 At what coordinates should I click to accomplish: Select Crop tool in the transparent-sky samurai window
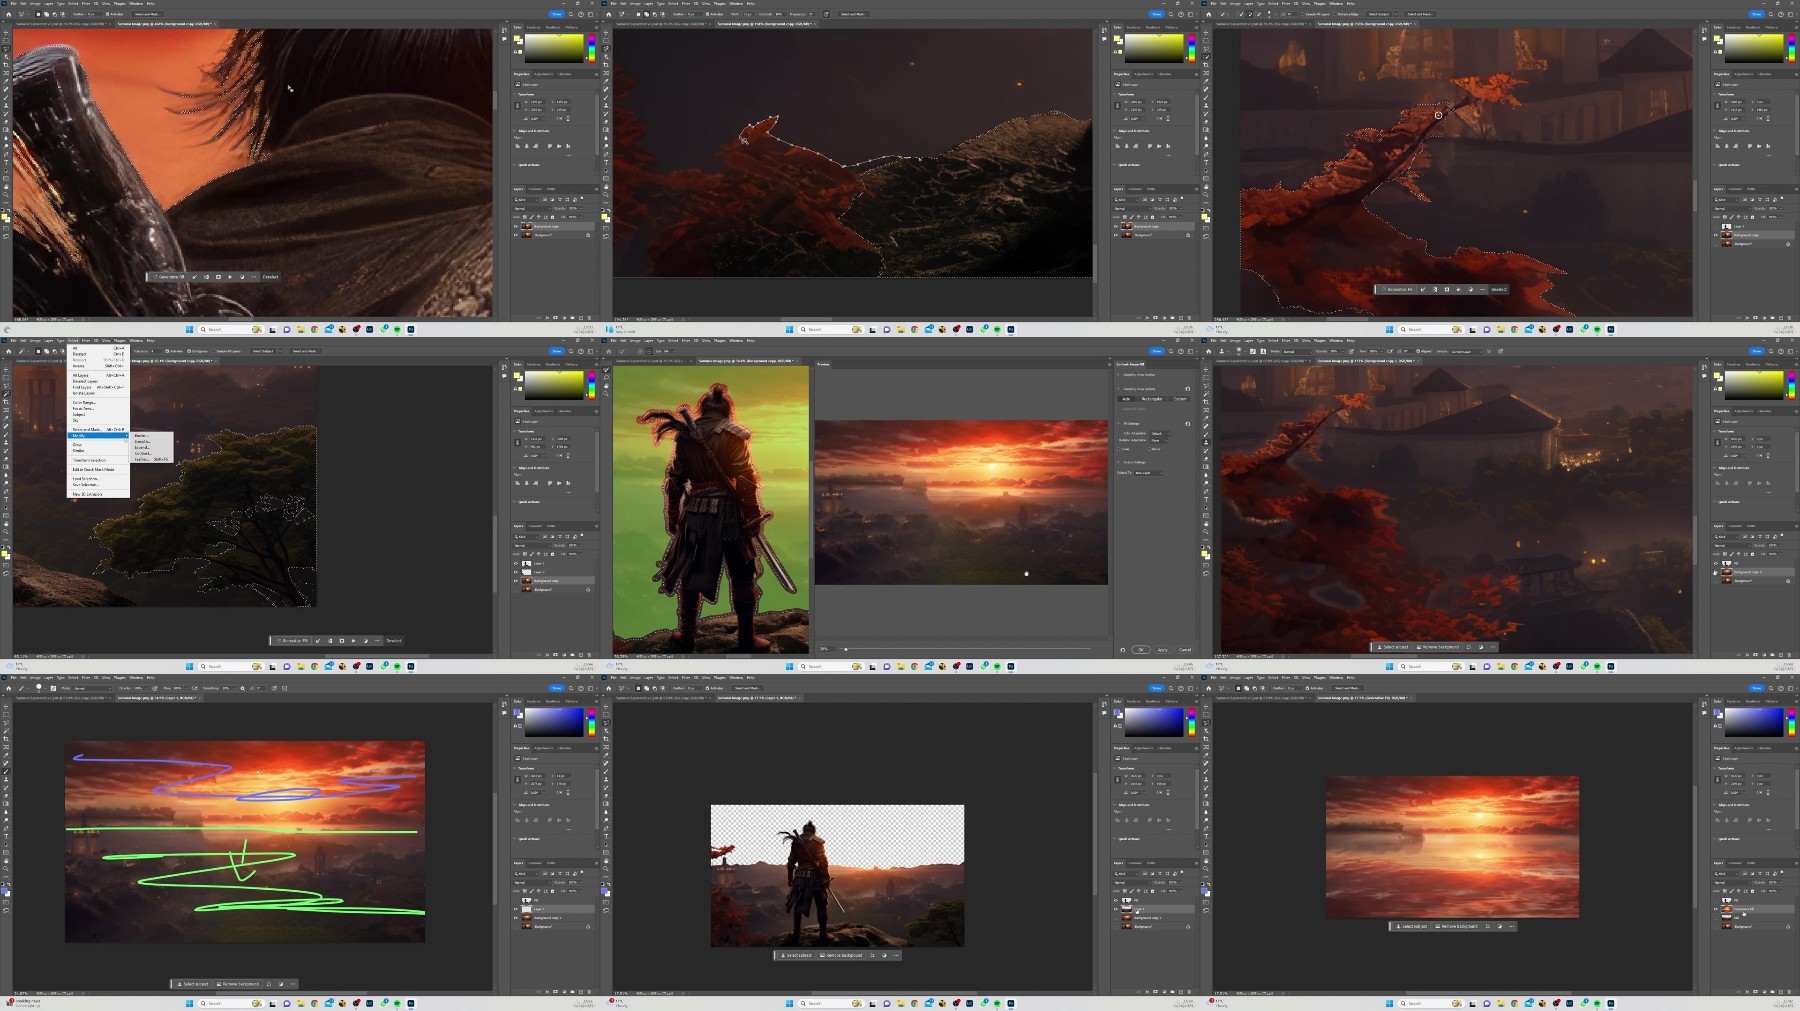[606, 739]
